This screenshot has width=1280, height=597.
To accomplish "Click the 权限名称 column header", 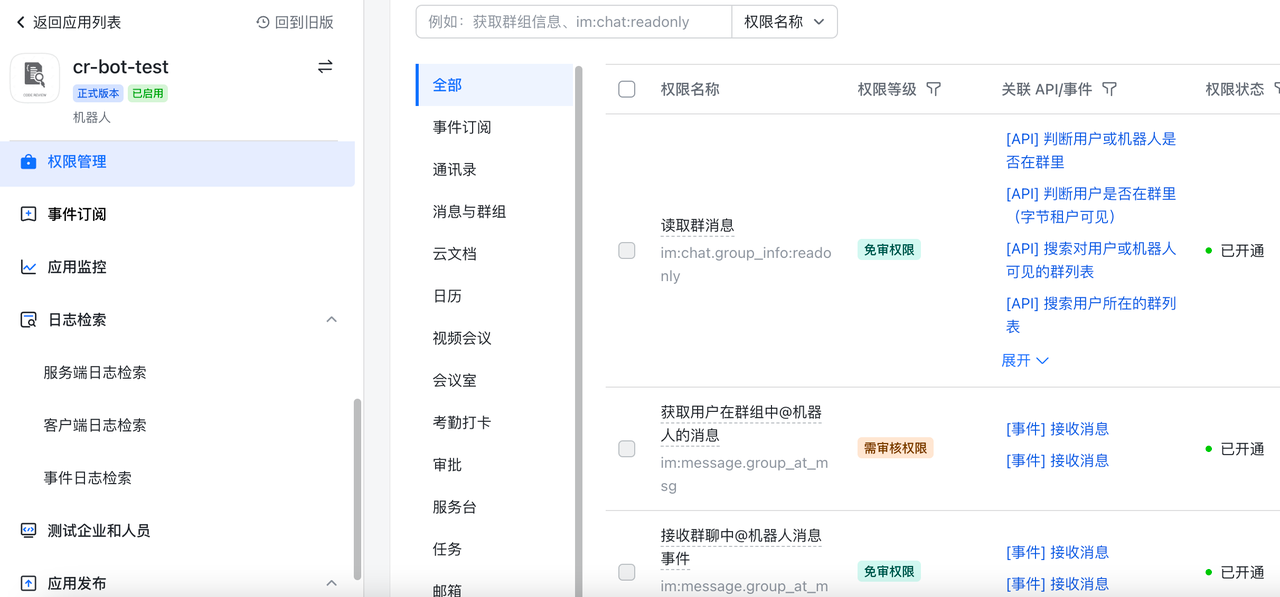I will pos(690,89).
